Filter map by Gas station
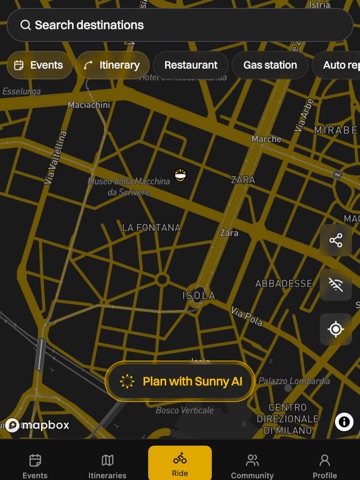 (270, 65)
